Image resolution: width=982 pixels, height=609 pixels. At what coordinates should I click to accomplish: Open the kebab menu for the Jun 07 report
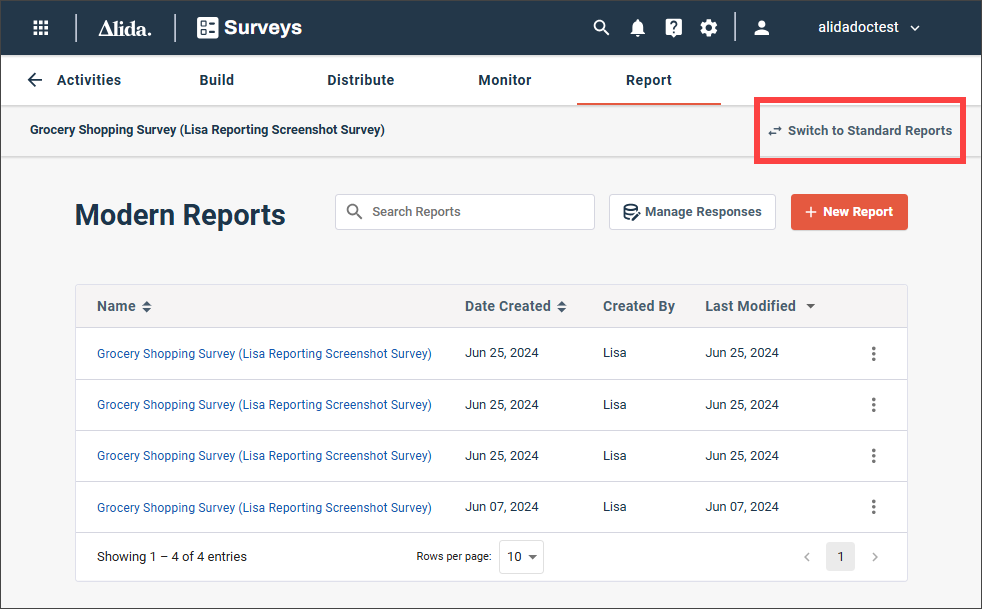click(x=873, y=507)
